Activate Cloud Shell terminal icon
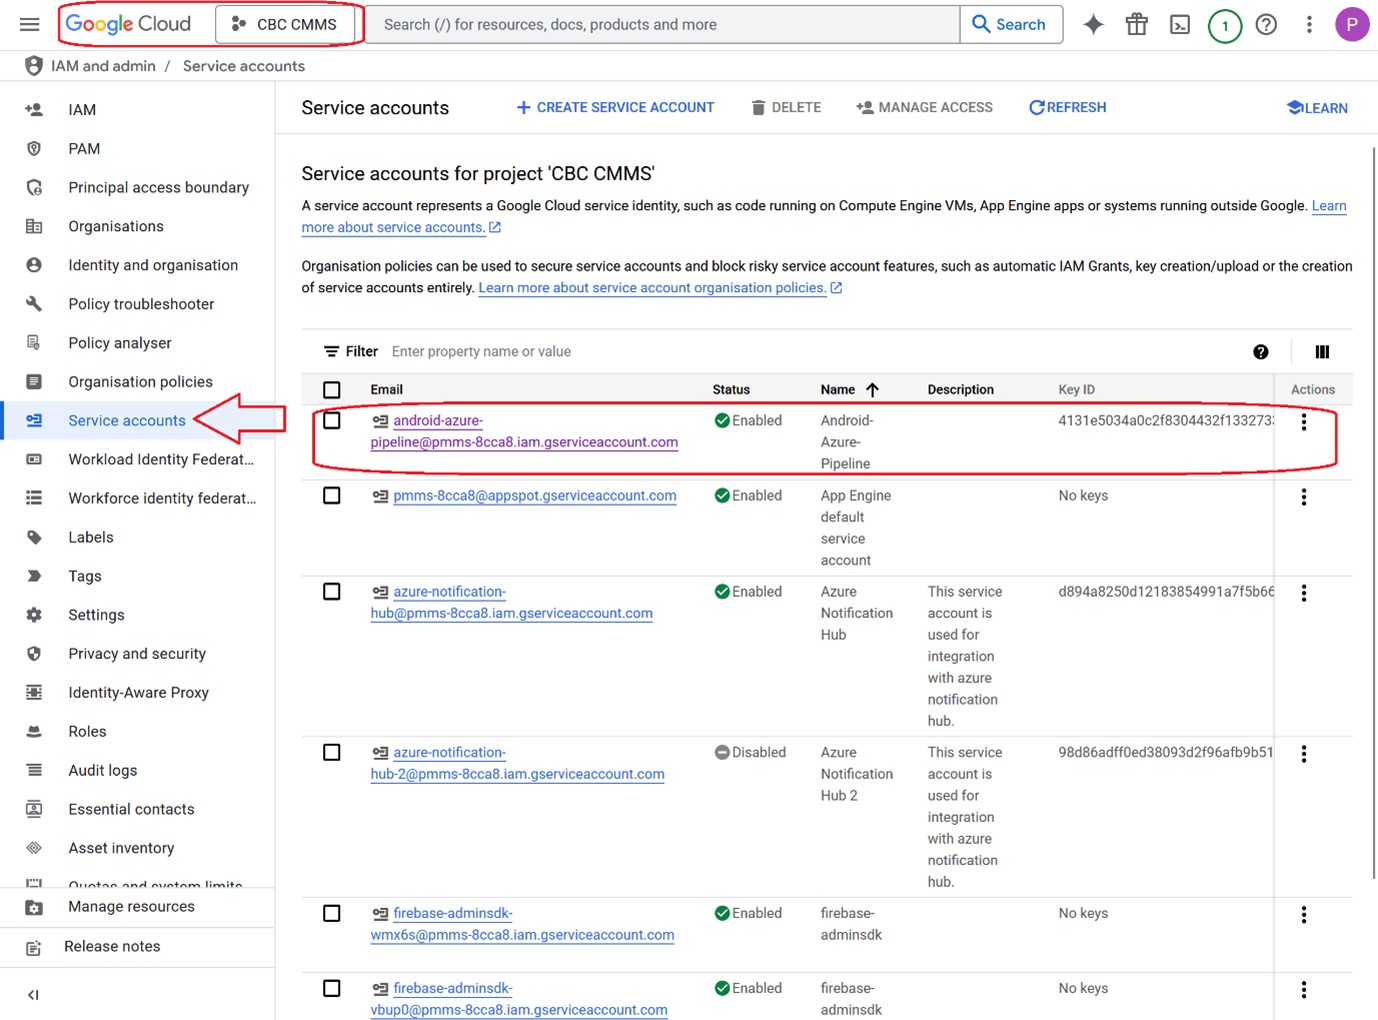The width and height of the screenshot is (1378, 1020). (1180, 25)
